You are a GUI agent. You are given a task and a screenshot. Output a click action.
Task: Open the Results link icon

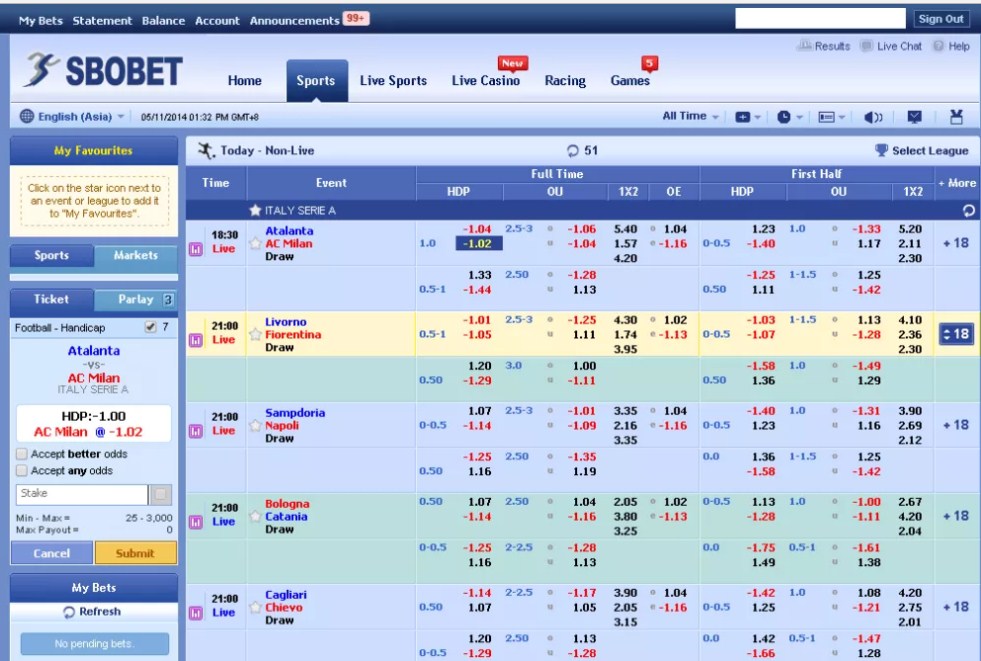805,46
